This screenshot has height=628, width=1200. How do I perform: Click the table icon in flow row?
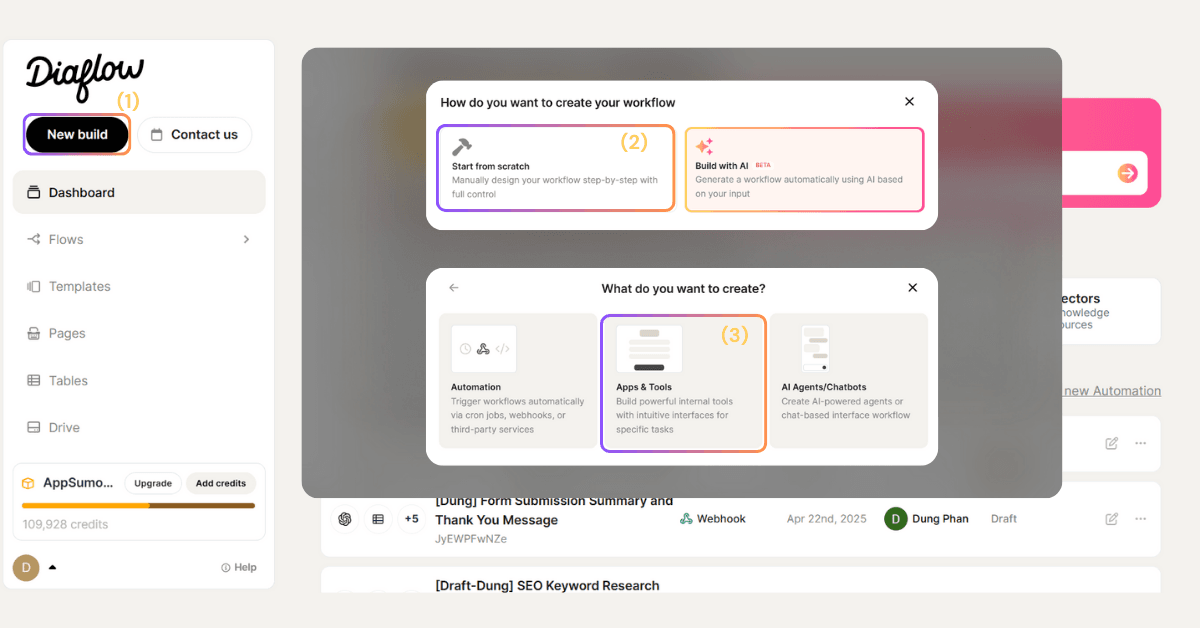(378, 519)
